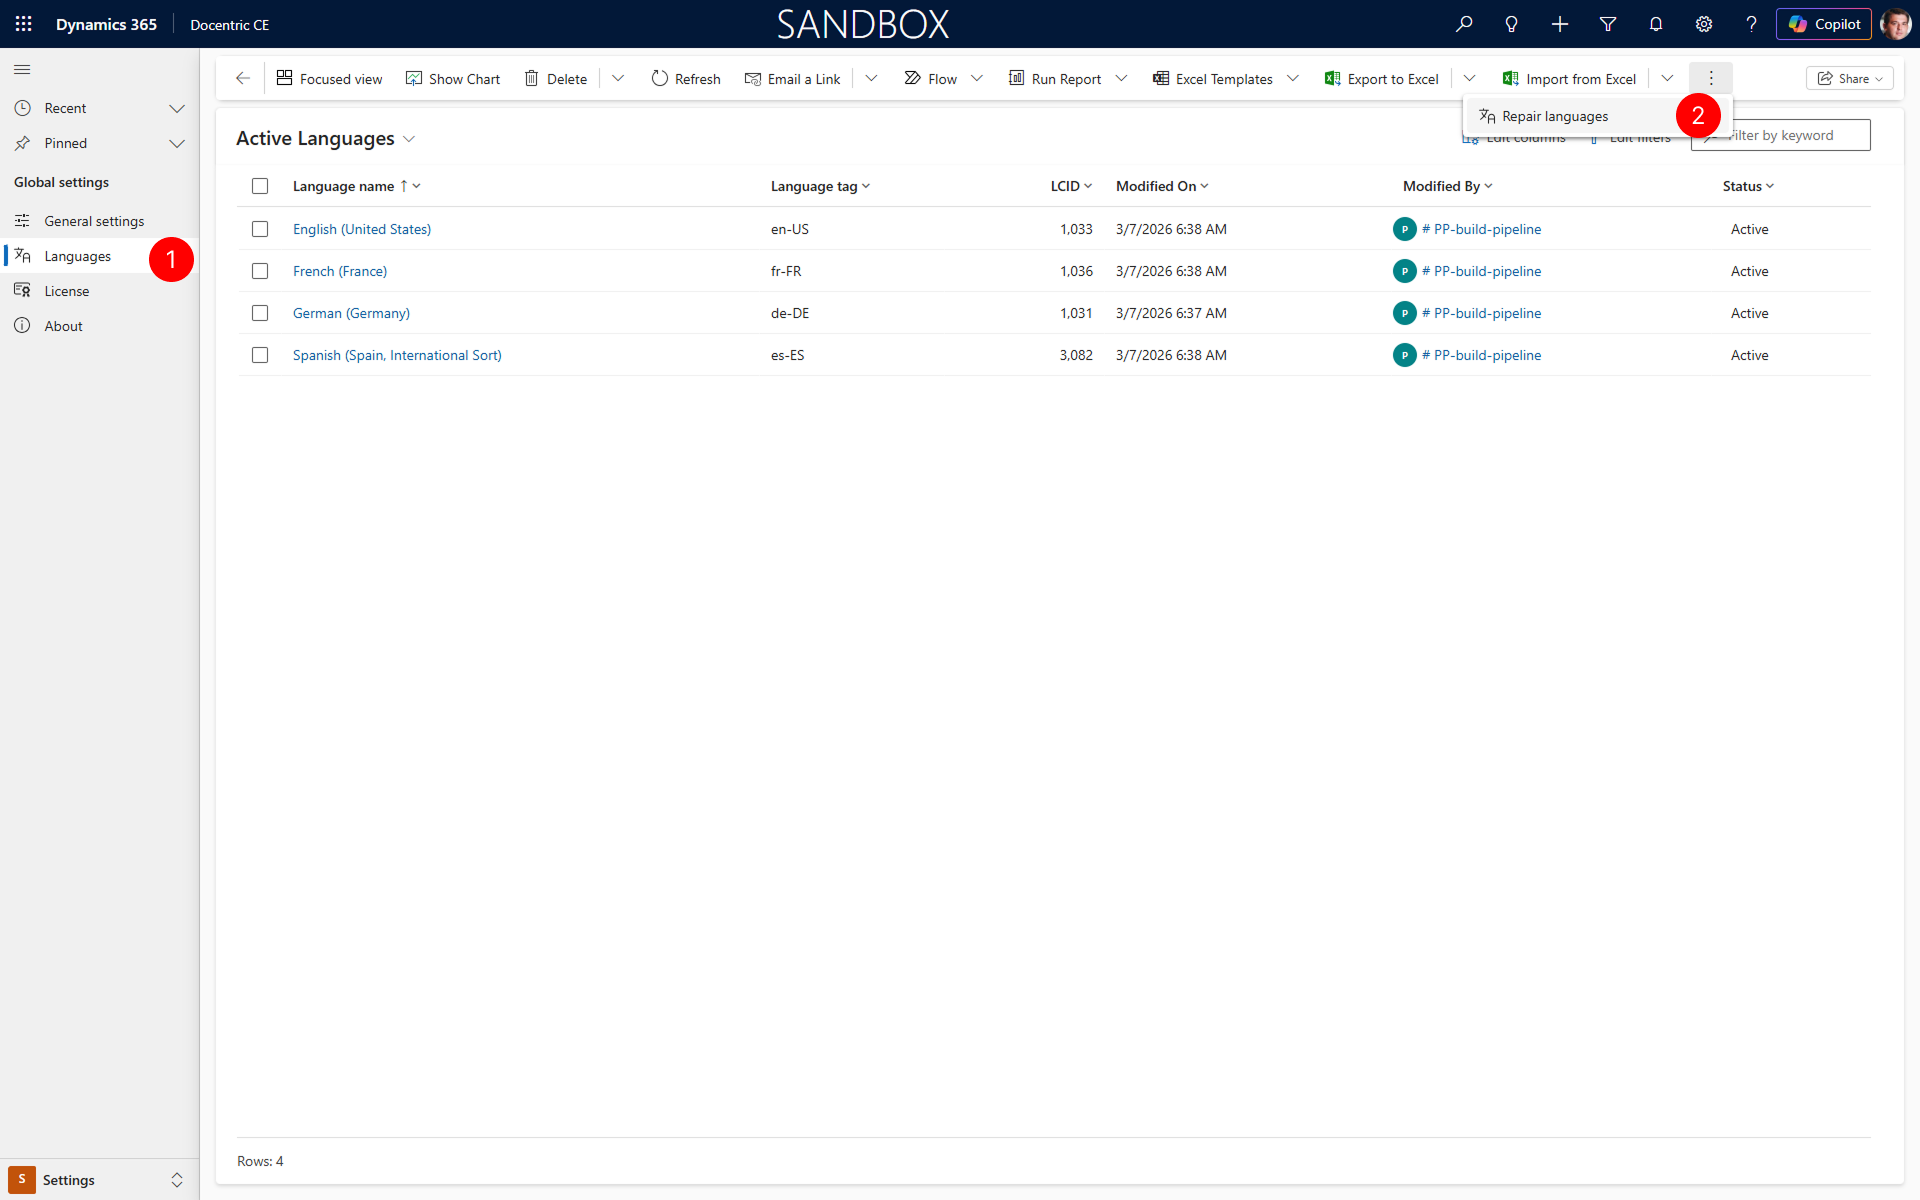Toggle the select-all rows checkbox
This screenshot has height=1200, width=1920.
(260, 186)
